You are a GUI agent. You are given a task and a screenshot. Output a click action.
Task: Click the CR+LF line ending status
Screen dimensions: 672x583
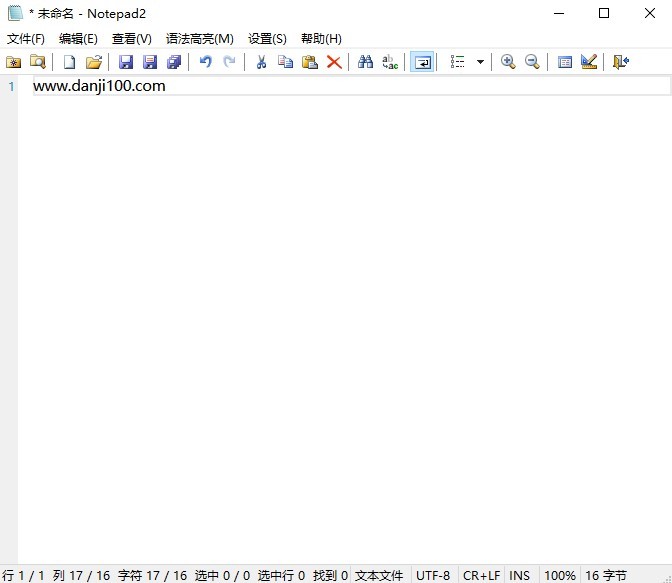coord(481,575)
